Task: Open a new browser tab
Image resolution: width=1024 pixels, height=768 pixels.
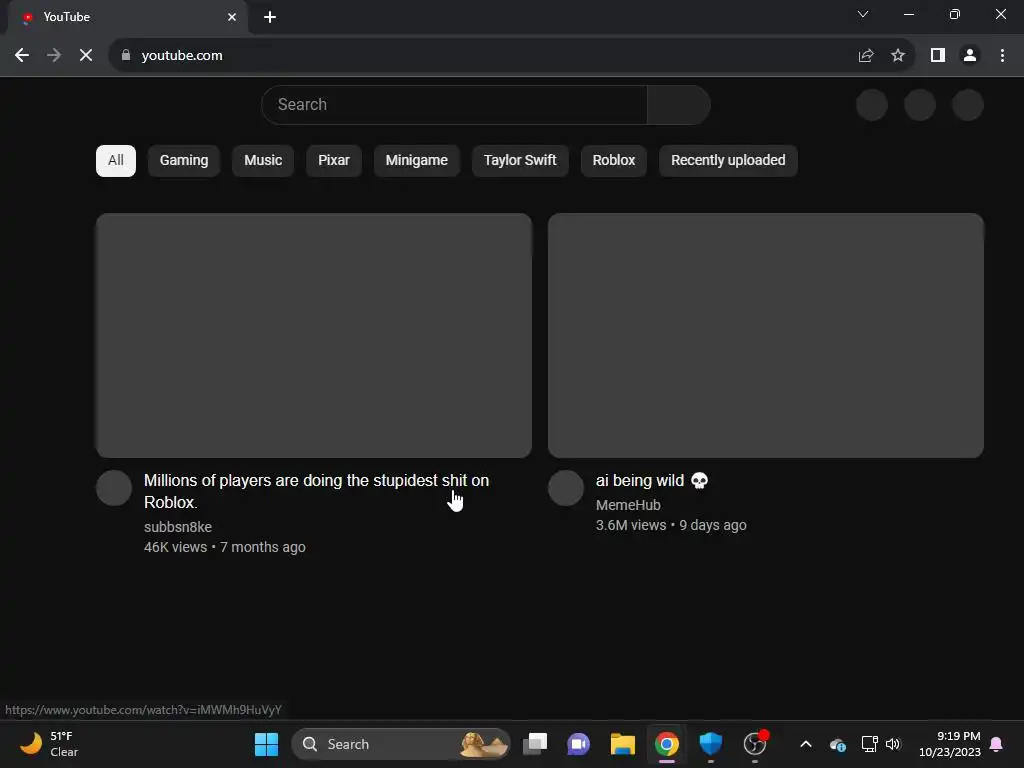Action: (270, 17)
